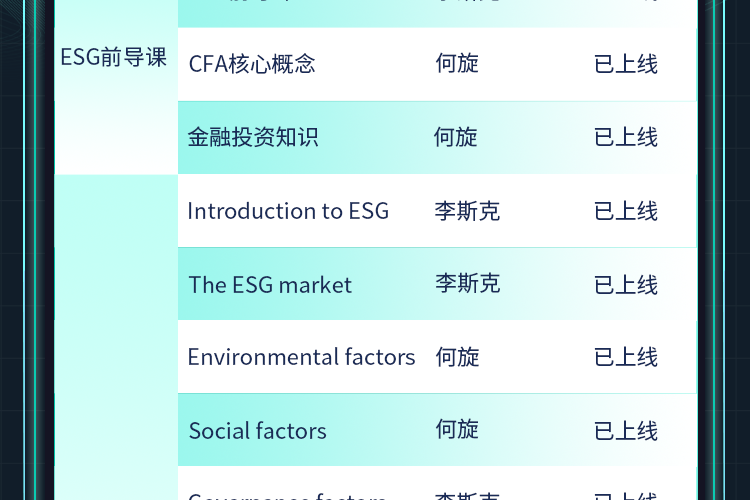This screenshot has width=750, height=500.
Task: Open the Social factors course
Action: click(x=258, y=431)
